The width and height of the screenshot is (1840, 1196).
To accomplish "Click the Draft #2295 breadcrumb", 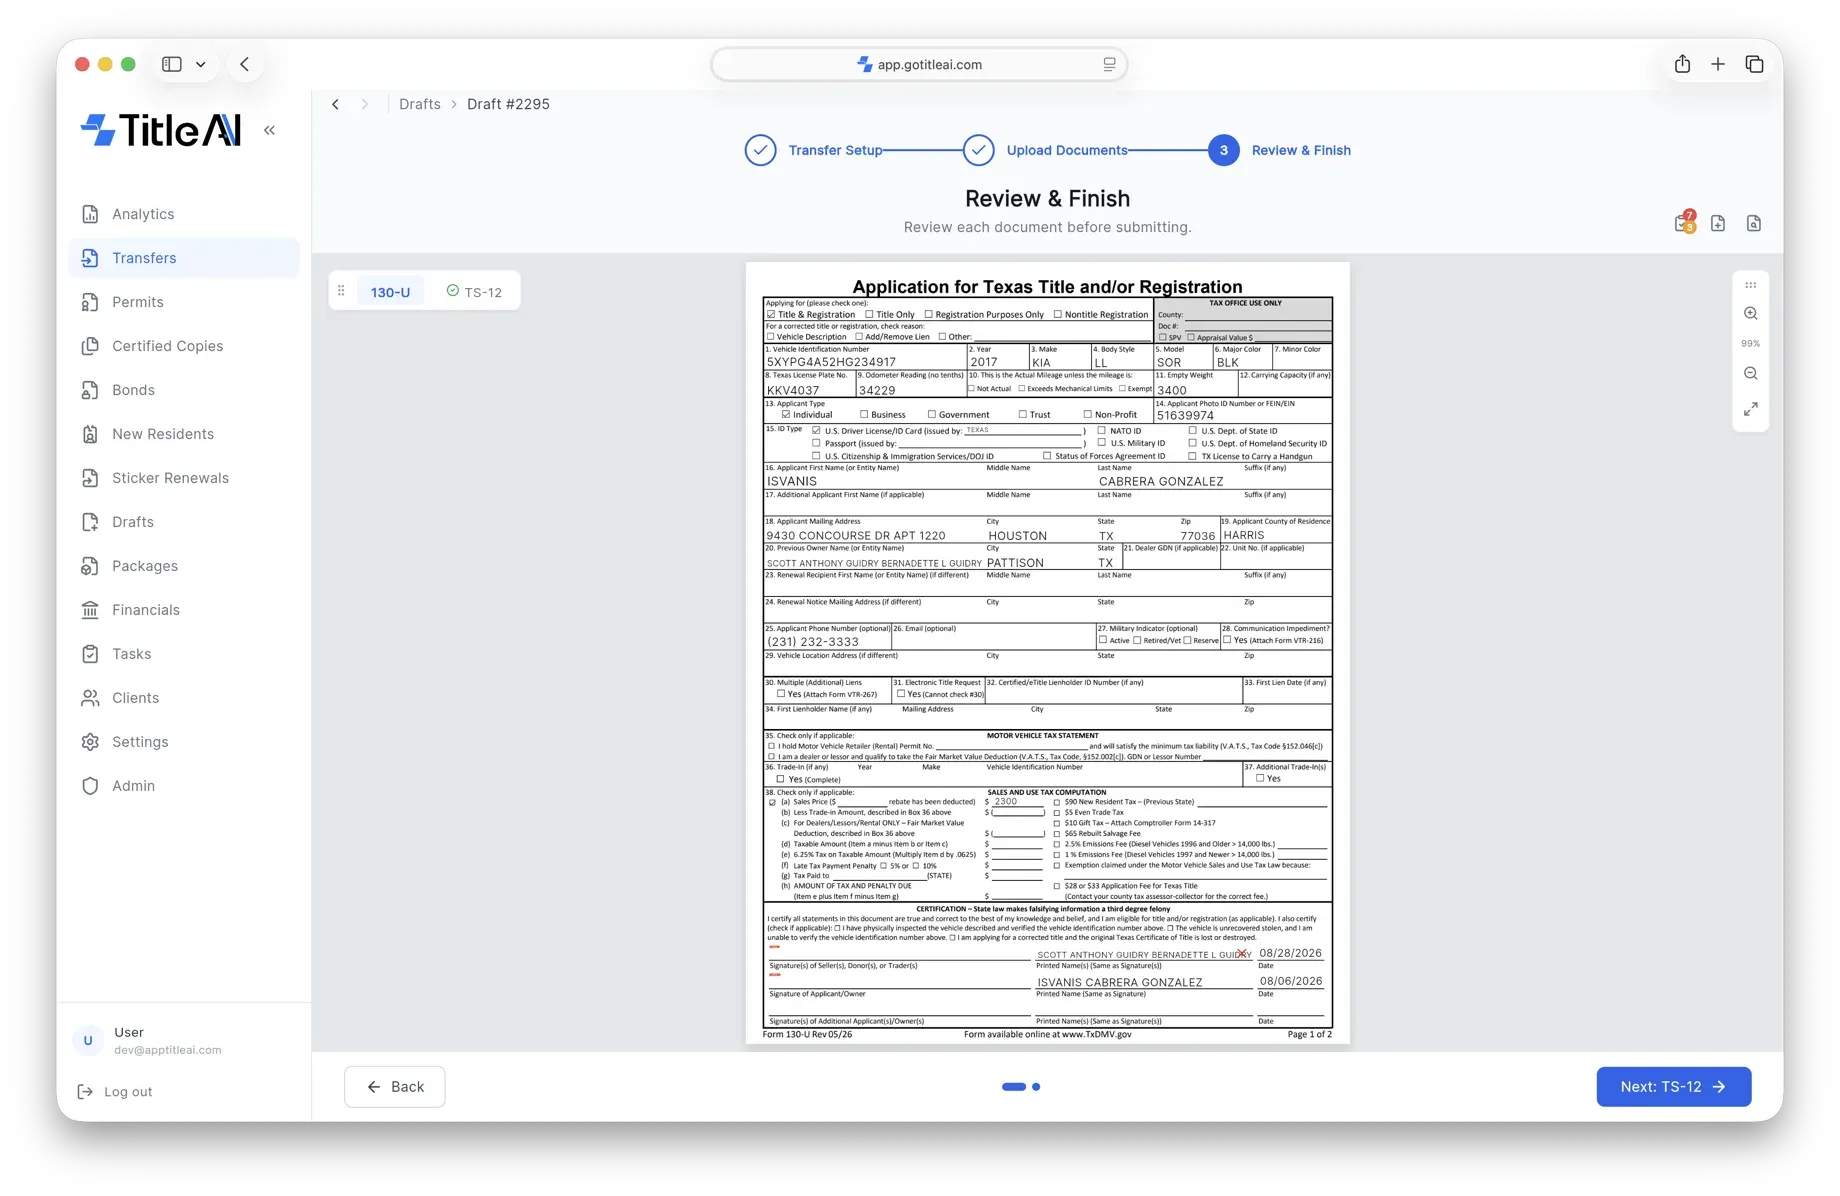I will coord(508,104).
